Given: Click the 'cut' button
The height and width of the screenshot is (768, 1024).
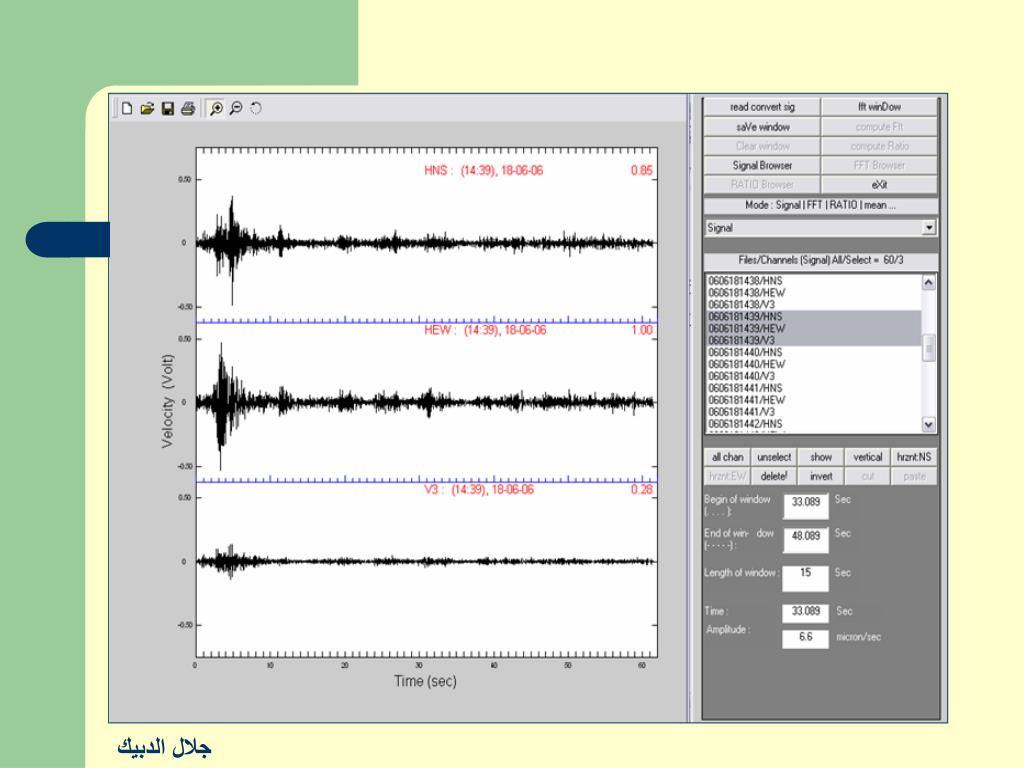Looking at the screenshot, I should (x=867, y=476).
